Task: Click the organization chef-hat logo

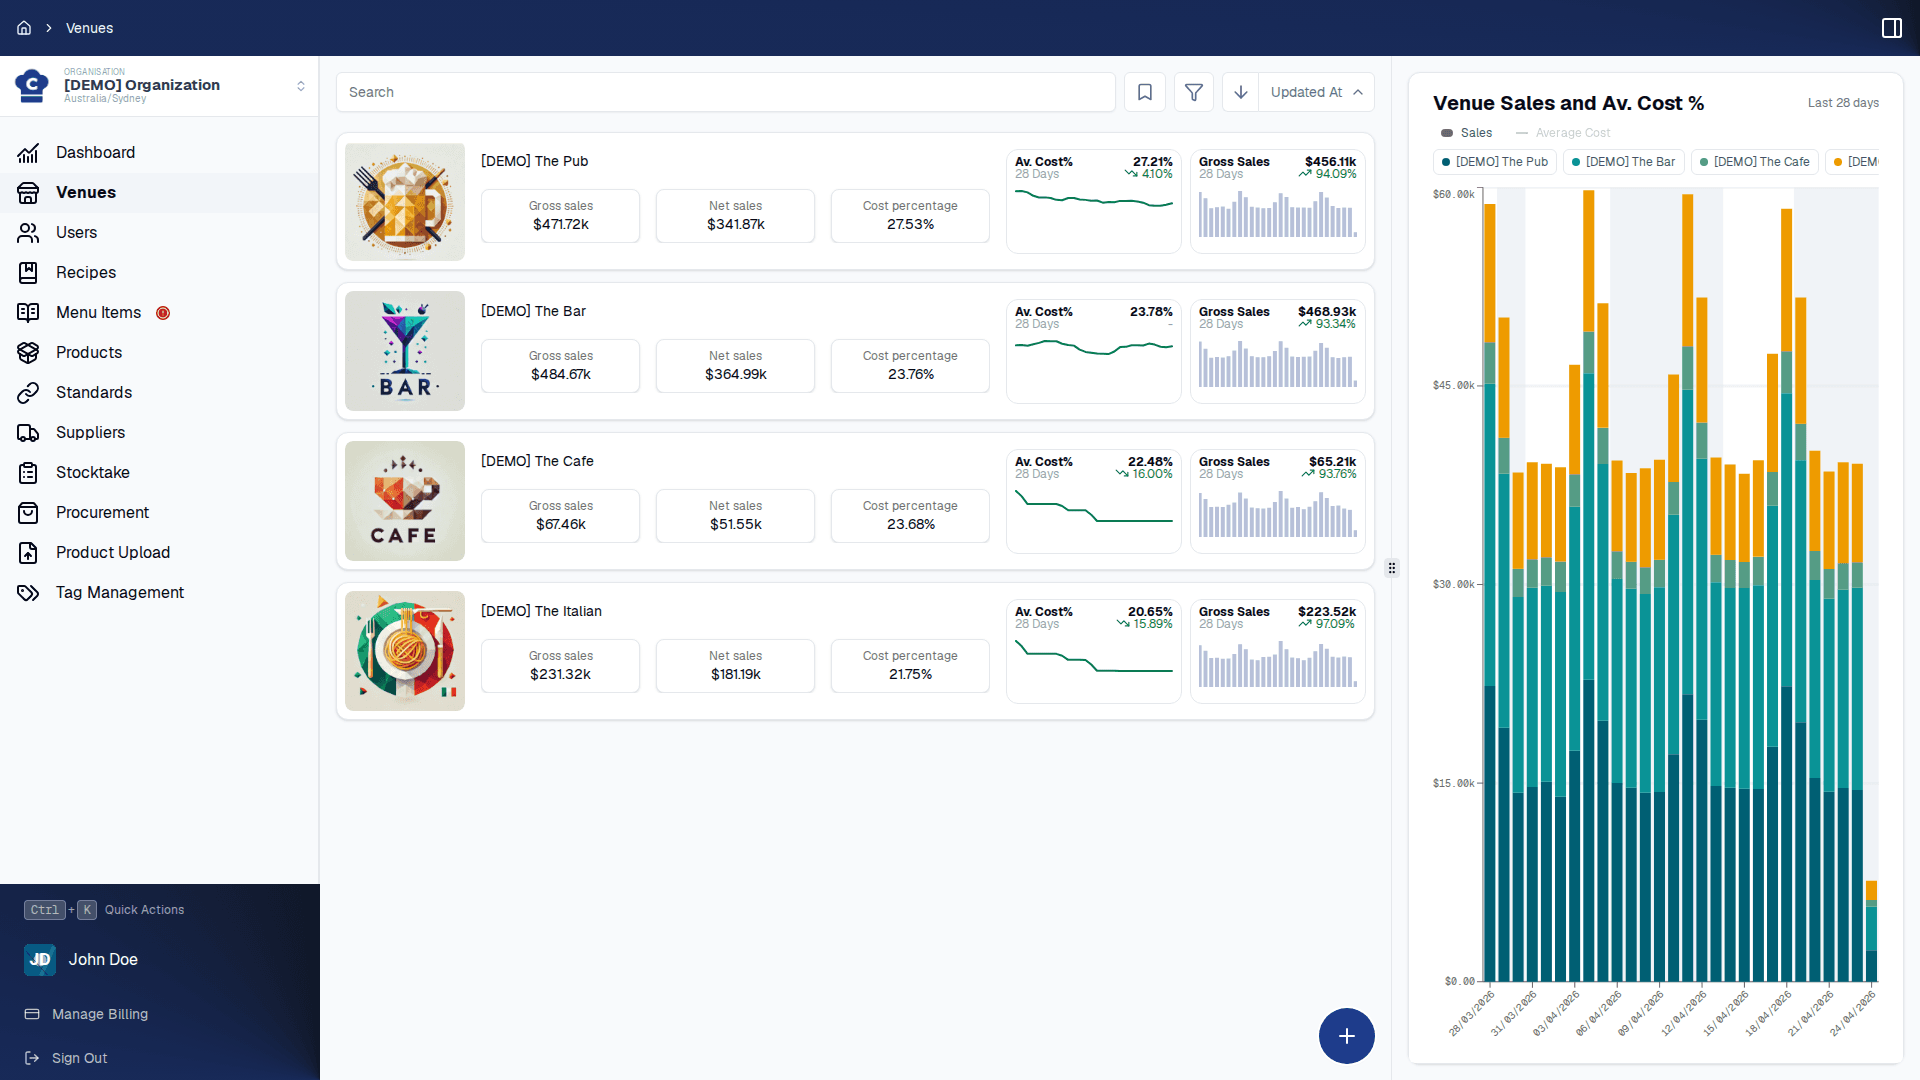Action: [32, 86]
